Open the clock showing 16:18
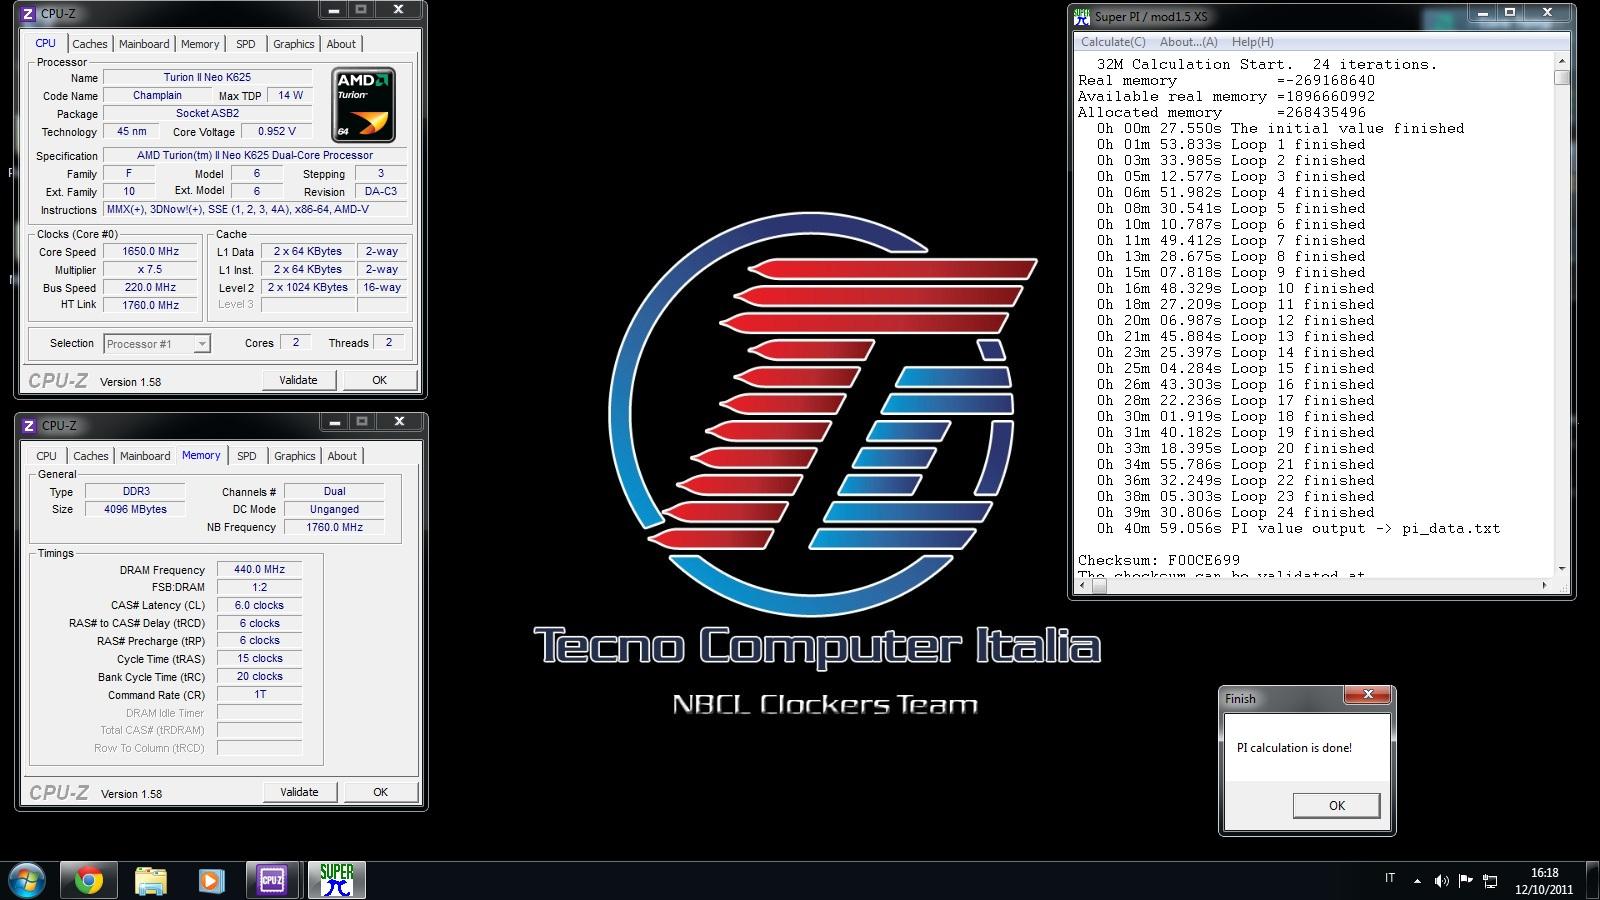The width and height of the screenshot is (1600, 900). pos(1544,873)
